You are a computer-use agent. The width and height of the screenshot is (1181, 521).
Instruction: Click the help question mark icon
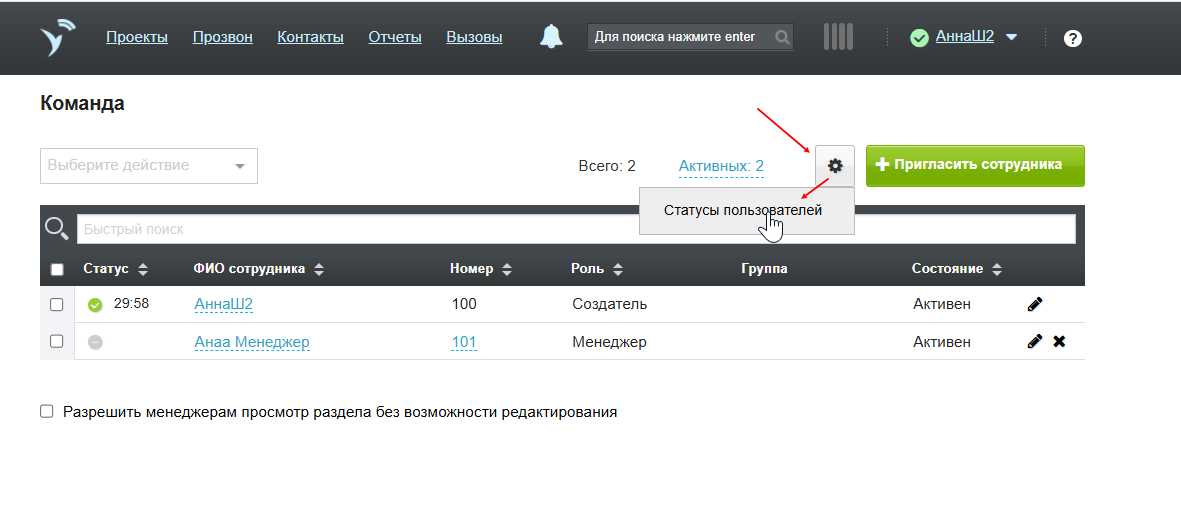(x=1072, y=38)
